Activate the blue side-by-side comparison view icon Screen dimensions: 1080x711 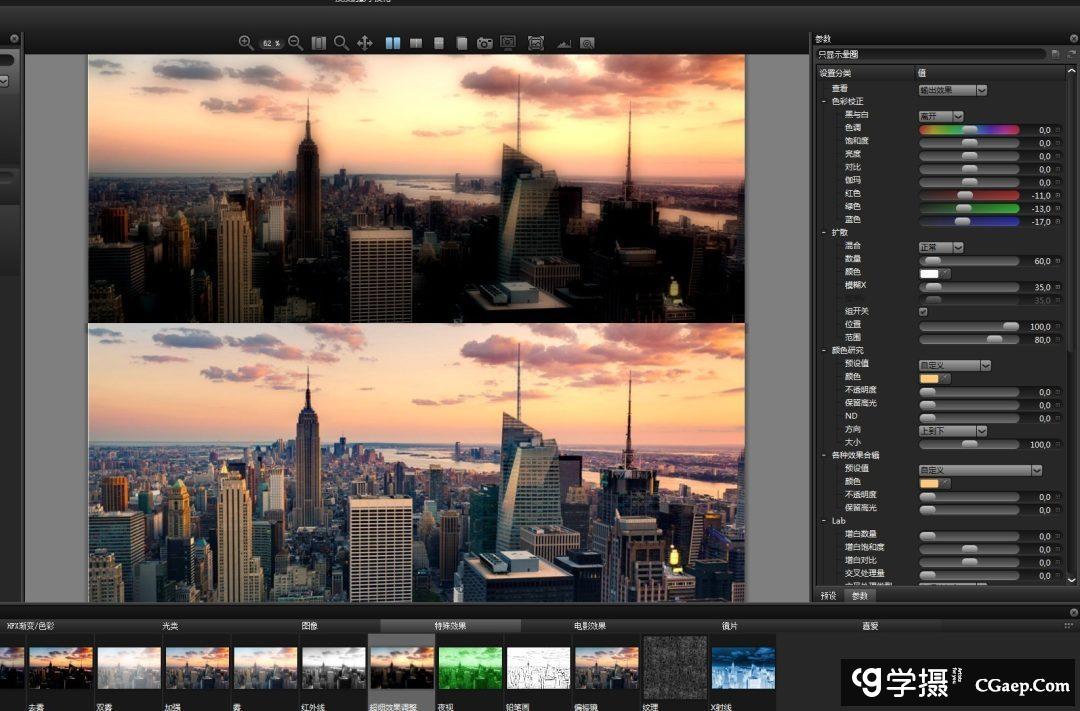point(393,43)
